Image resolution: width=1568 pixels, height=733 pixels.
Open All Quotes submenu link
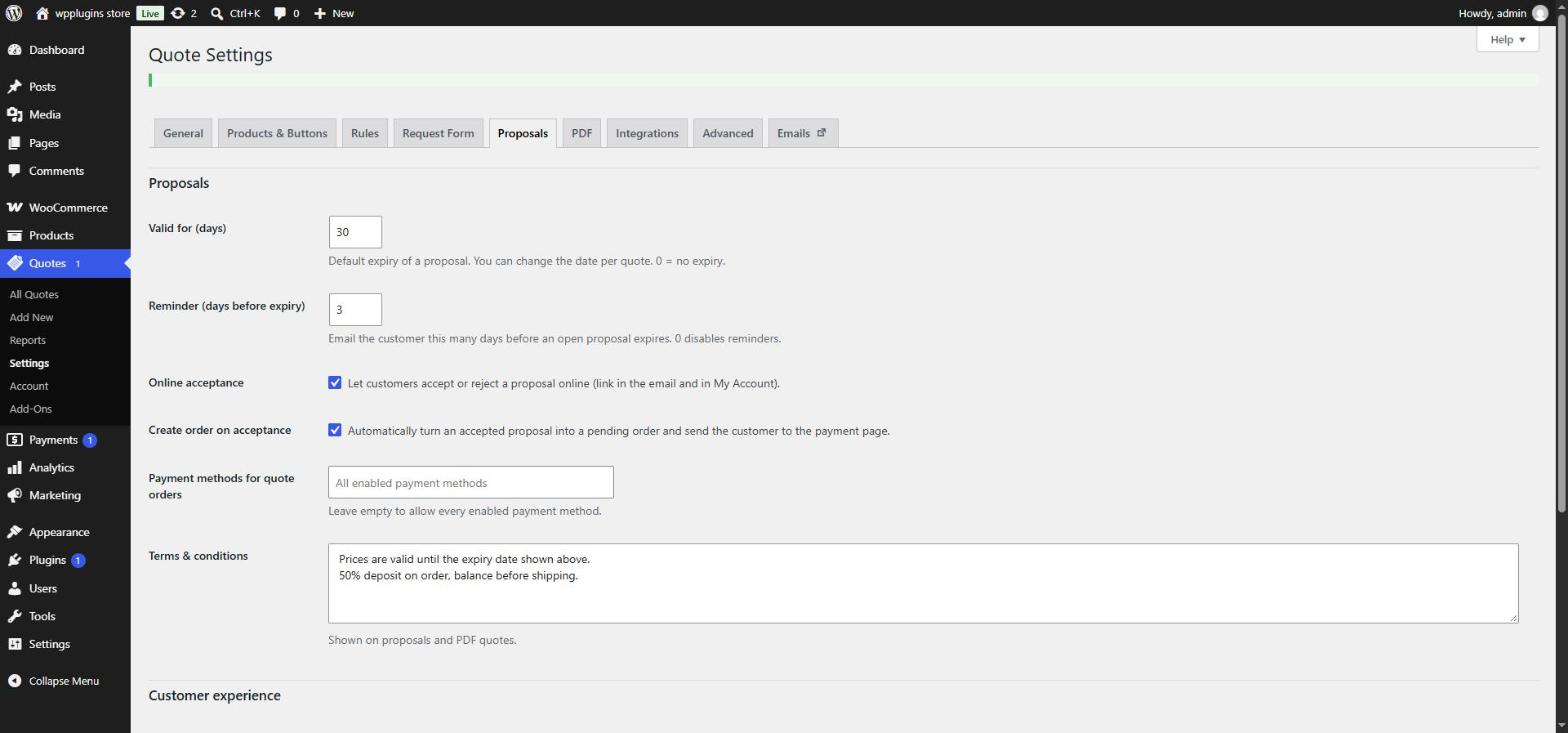(34, 294)
